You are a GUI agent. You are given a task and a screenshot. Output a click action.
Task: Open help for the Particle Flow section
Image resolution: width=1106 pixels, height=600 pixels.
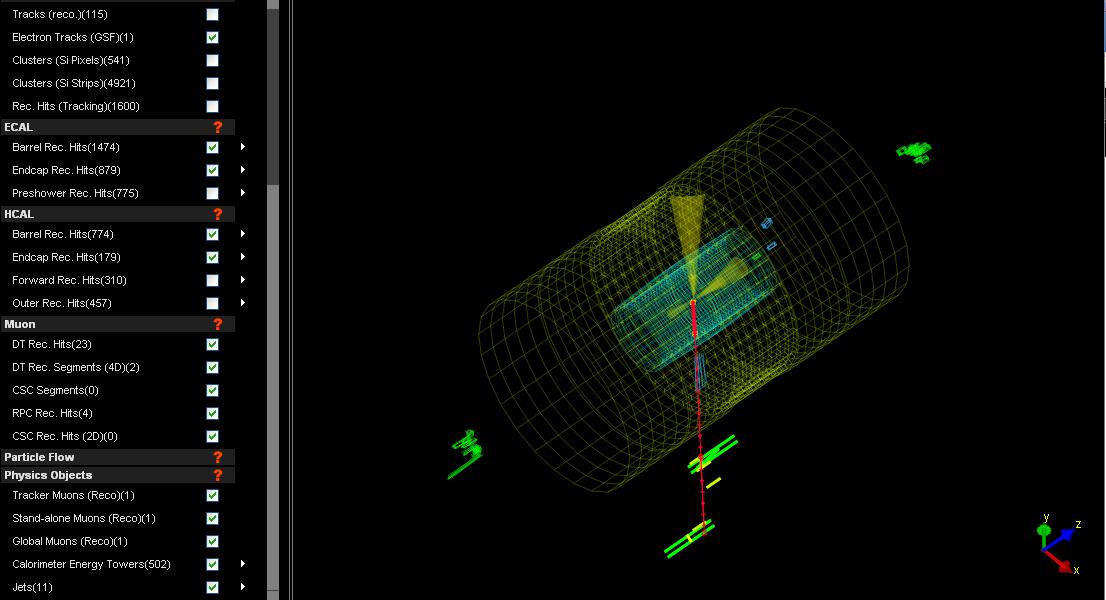217,457
